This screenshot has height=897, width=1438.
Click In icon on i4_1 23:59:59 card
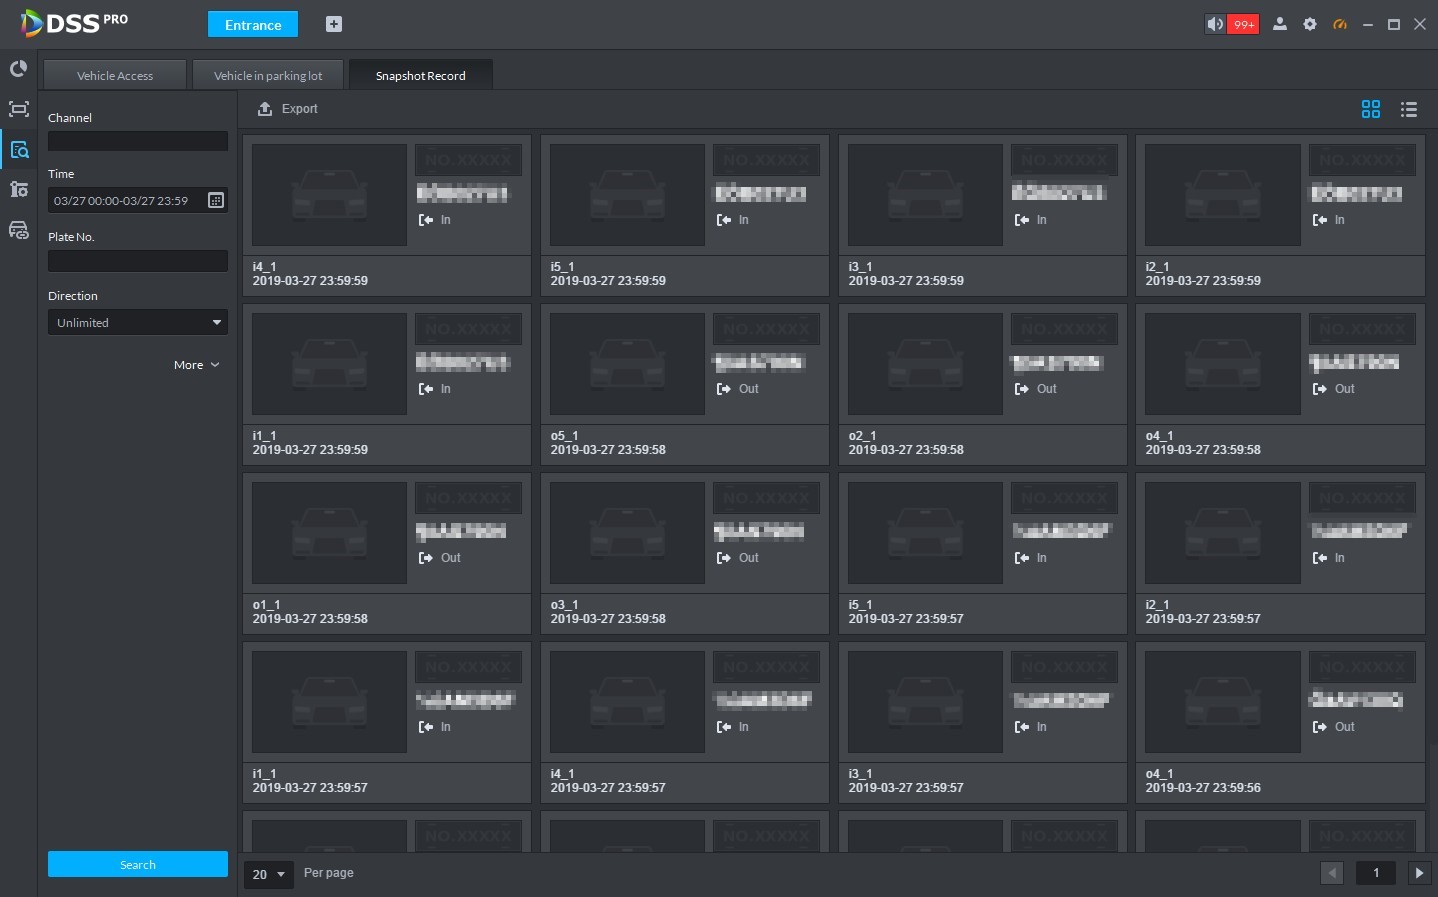point(426,220)
